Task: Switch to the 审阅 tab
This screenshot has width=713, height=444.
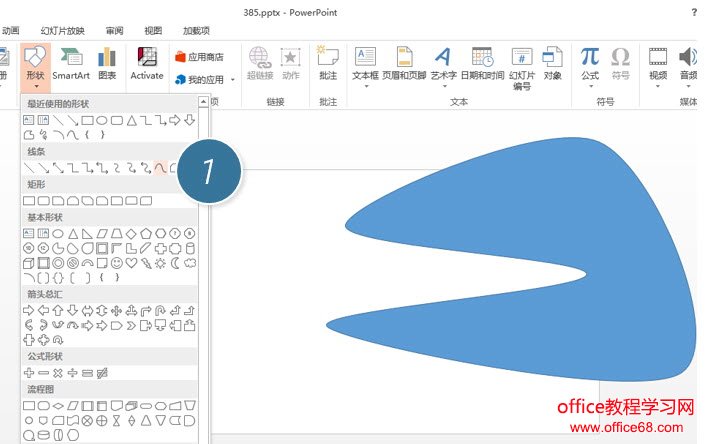Action: [x=114, y=30]
